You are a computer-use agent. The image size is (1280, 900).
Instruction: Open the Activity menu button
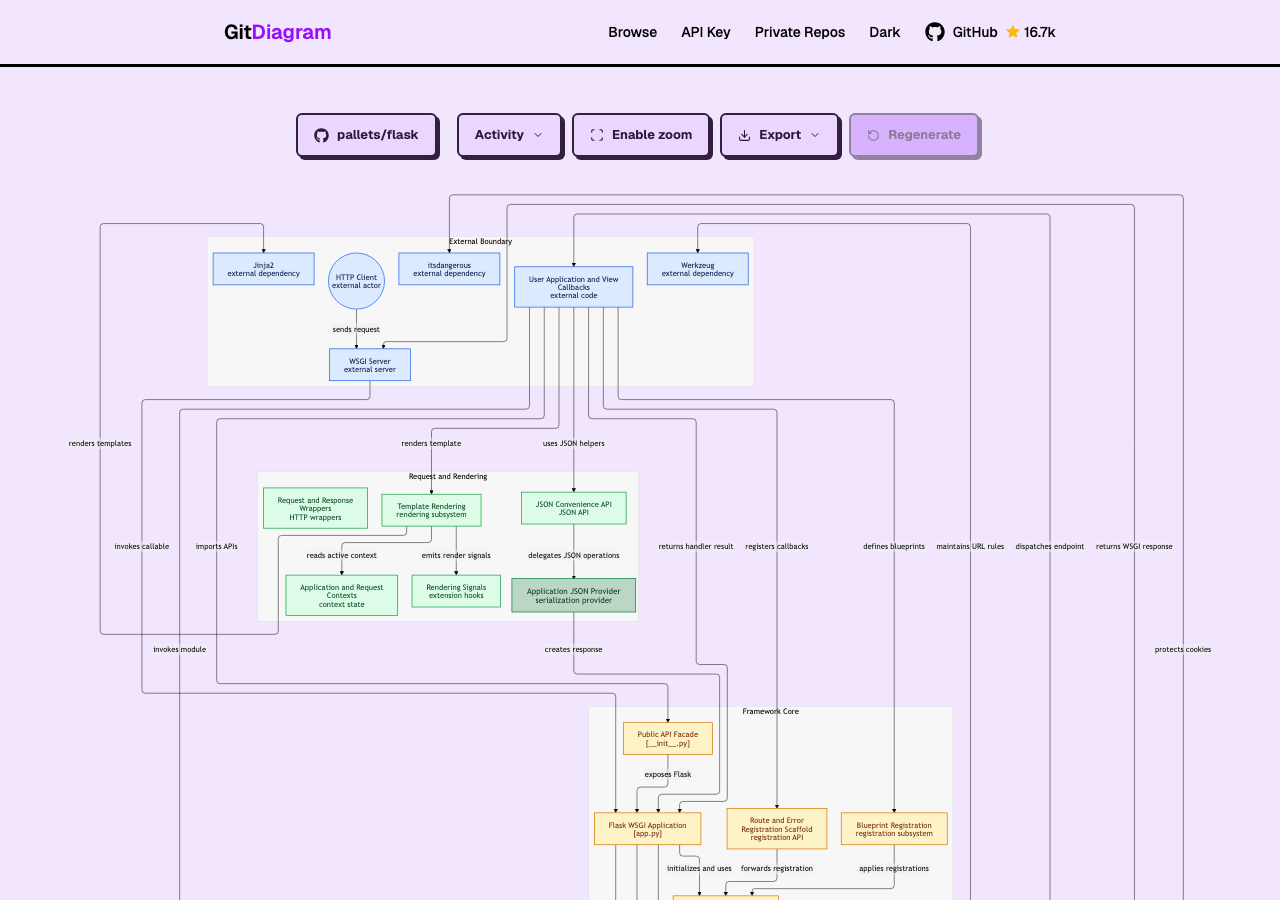pos(509,135)
